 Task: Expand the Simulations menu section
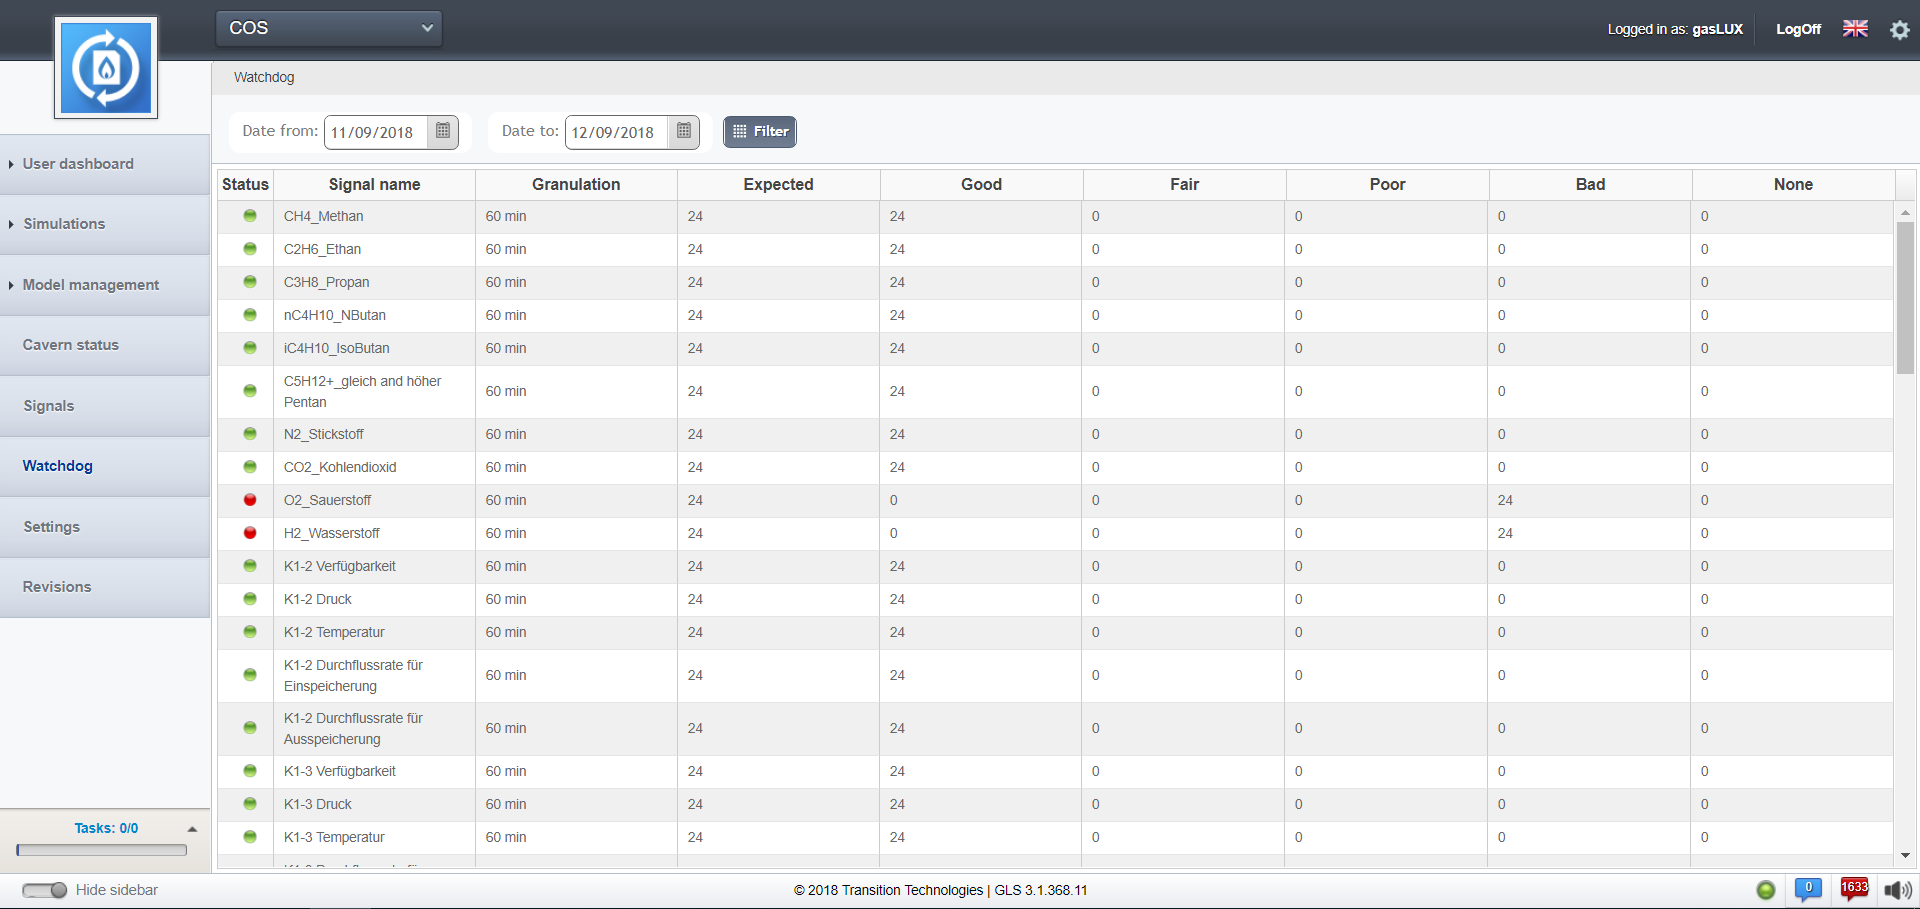point(64,224)
